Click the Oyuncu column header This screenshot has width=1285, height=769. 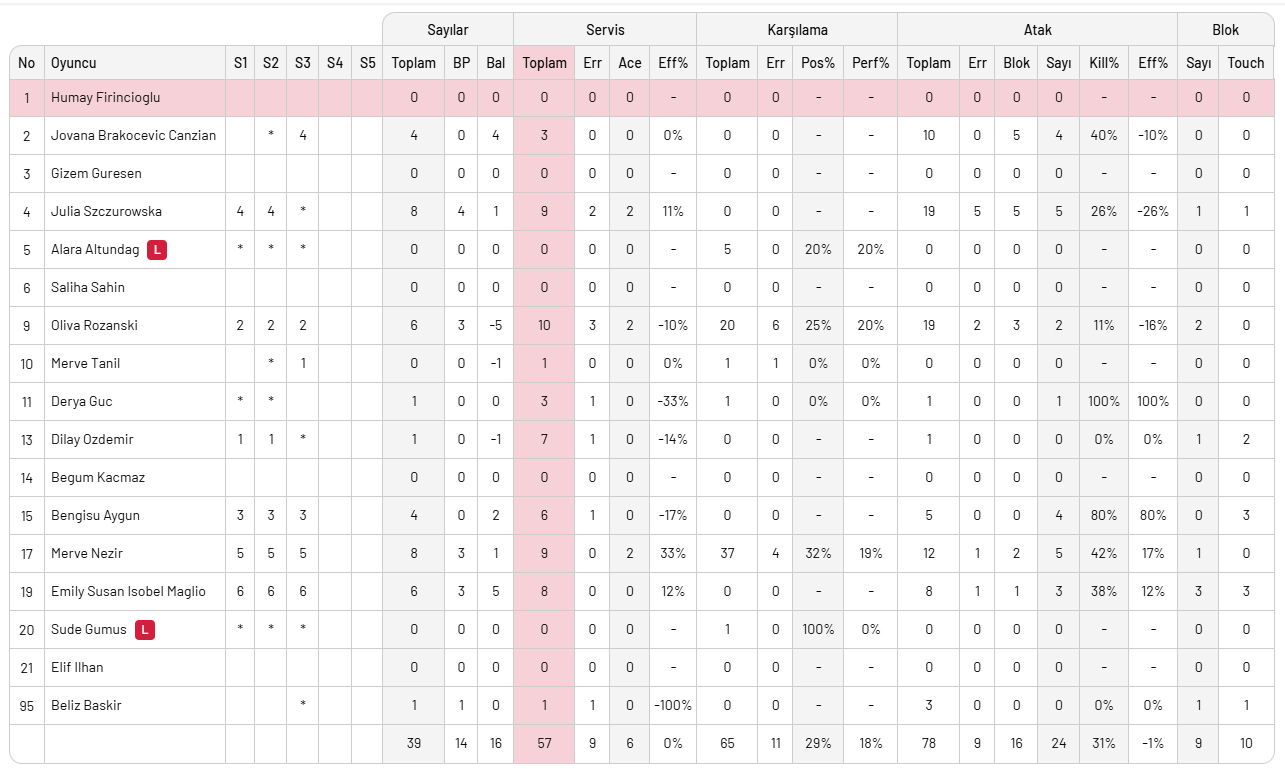point(74,63)
